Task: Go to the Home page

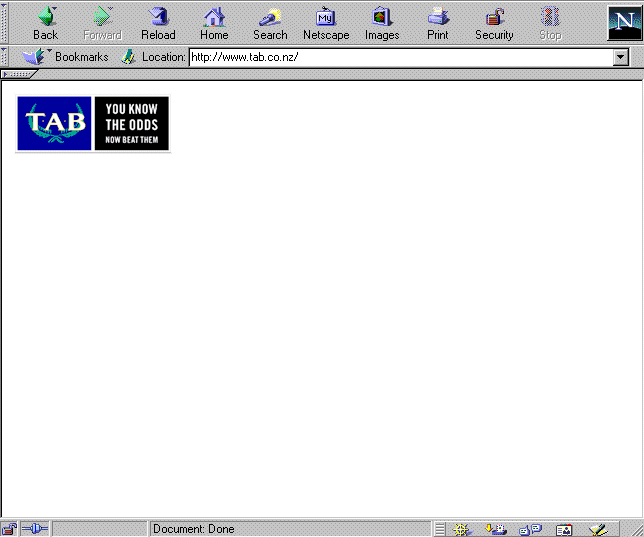Action: (x=214, y=23)
